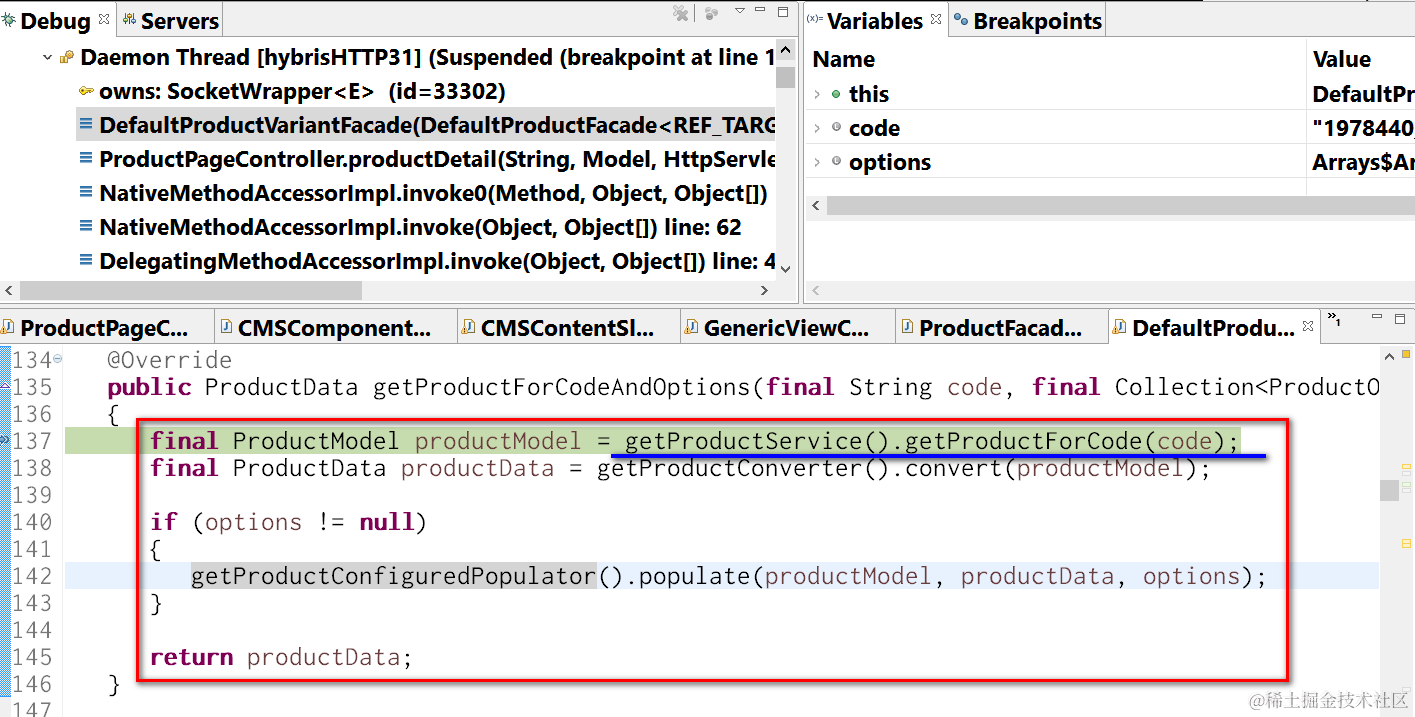Minimize the editor area
The height and width of the screenshot is (717, 1415).
pos(1375,318)
